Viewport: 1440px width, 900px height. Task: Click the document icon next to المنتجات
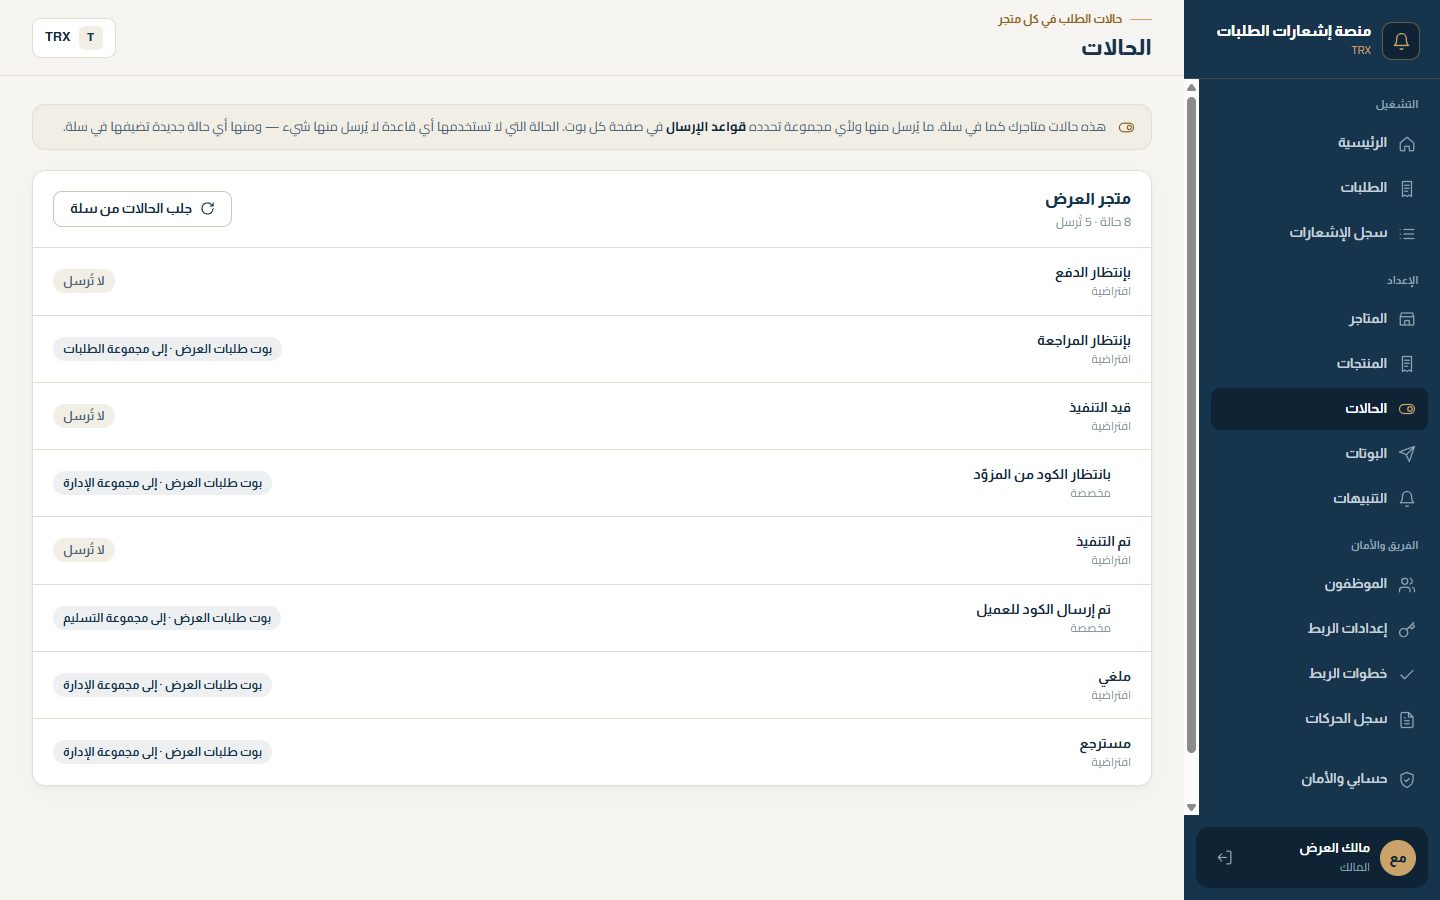pyautogui.click(x=1407, y=365)
